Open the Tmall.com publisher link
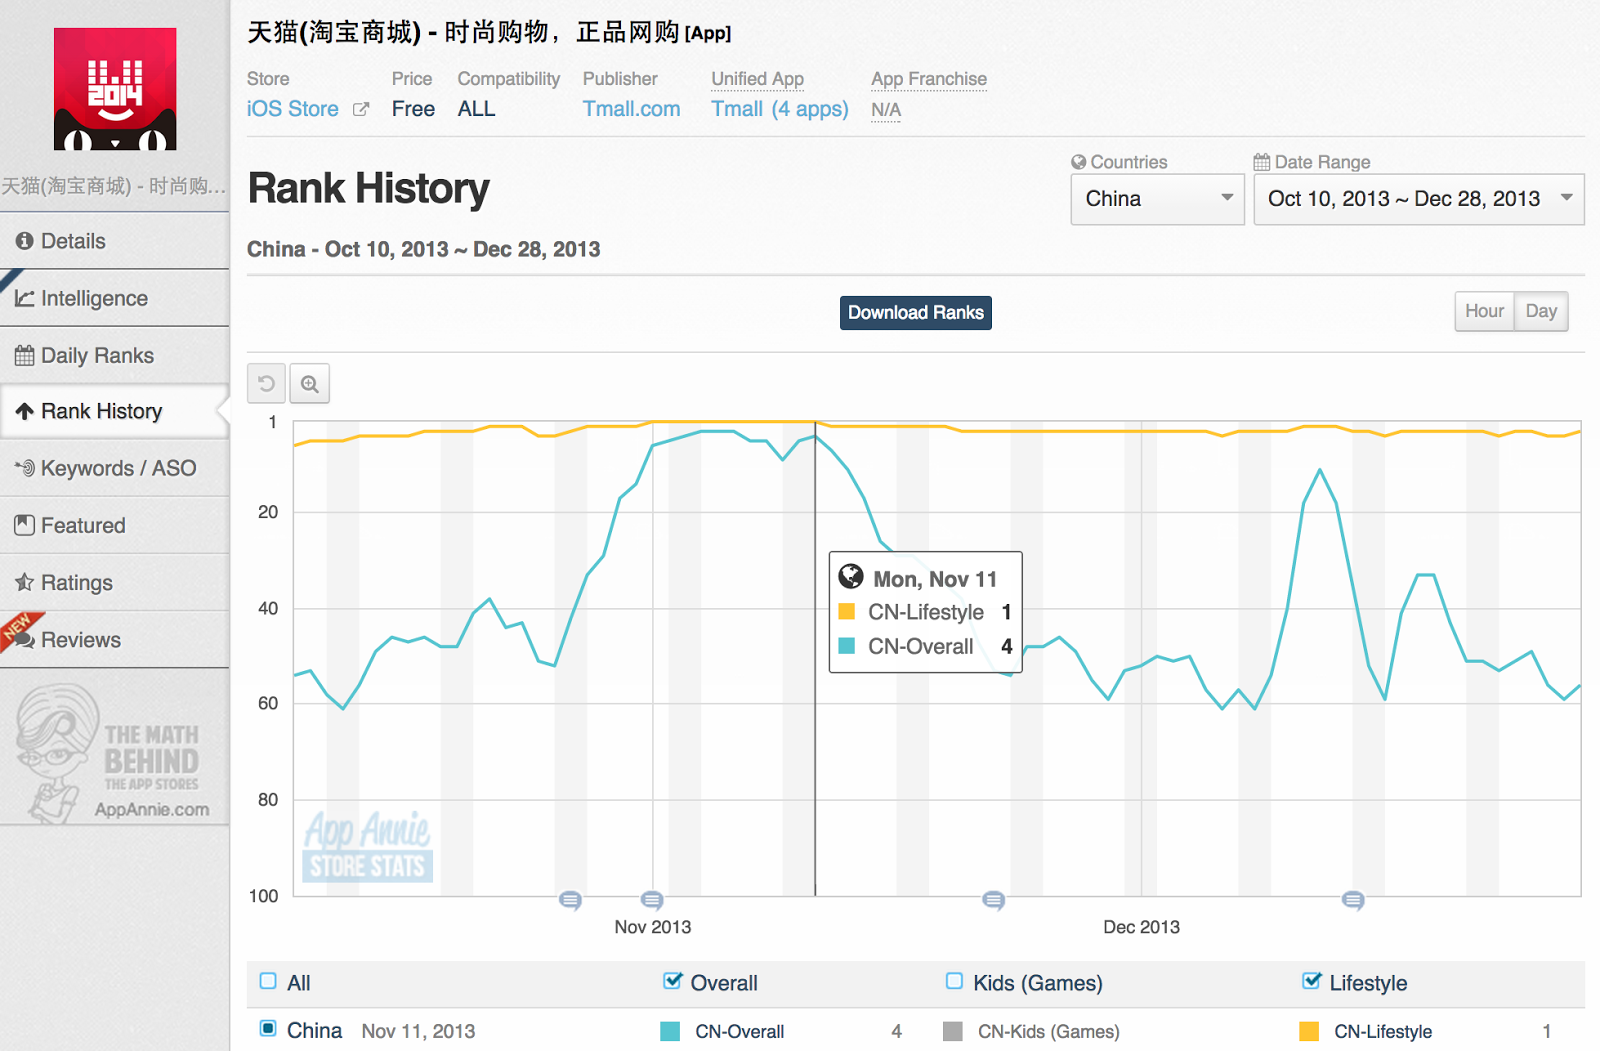Viewport: 1600px width, 1051px height. [x=631, y=109]
